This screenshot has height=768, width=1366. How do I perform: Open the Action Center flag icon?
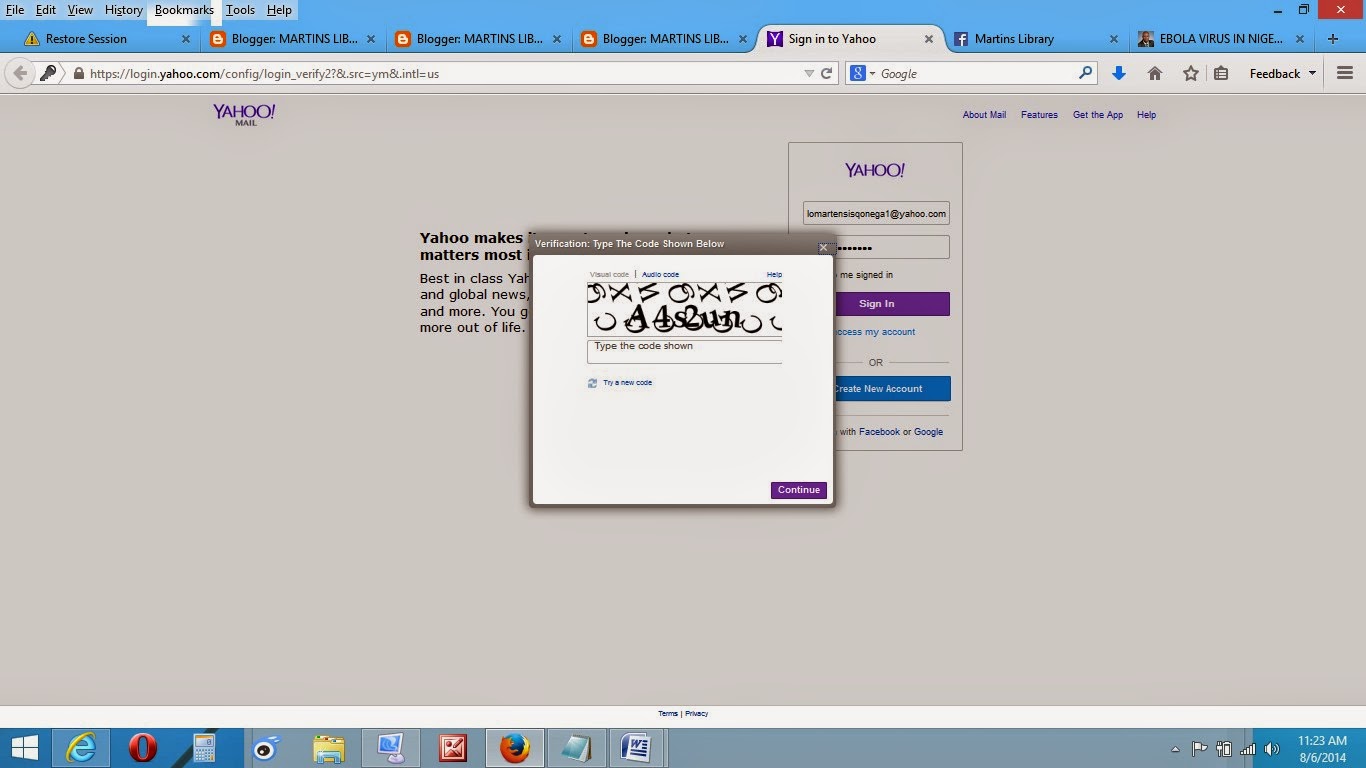[x=1199, y=748]
